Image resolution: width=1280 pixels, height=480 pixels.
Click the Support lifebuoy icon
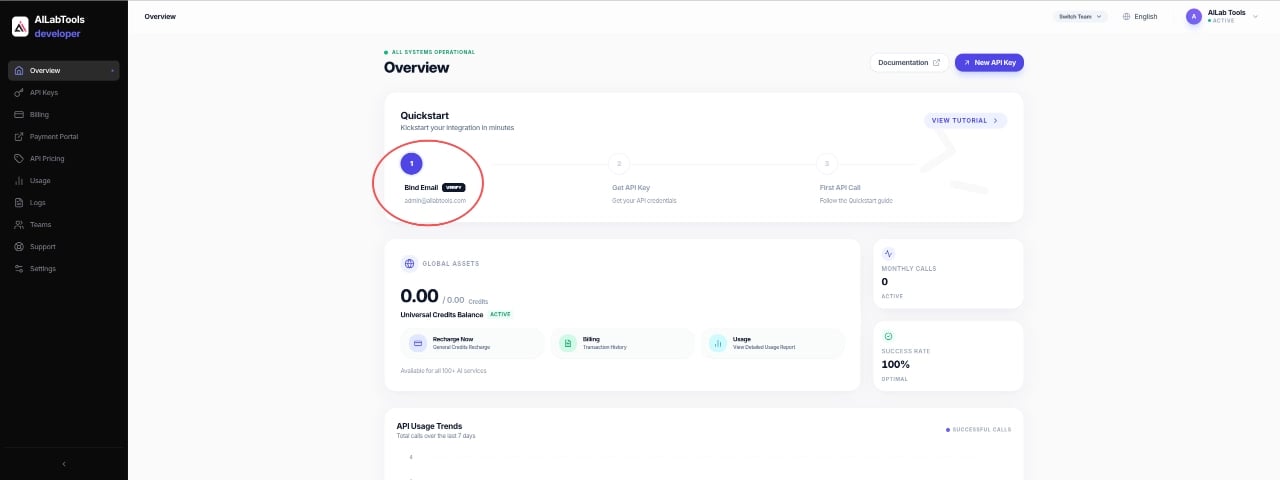click(19, 247)
